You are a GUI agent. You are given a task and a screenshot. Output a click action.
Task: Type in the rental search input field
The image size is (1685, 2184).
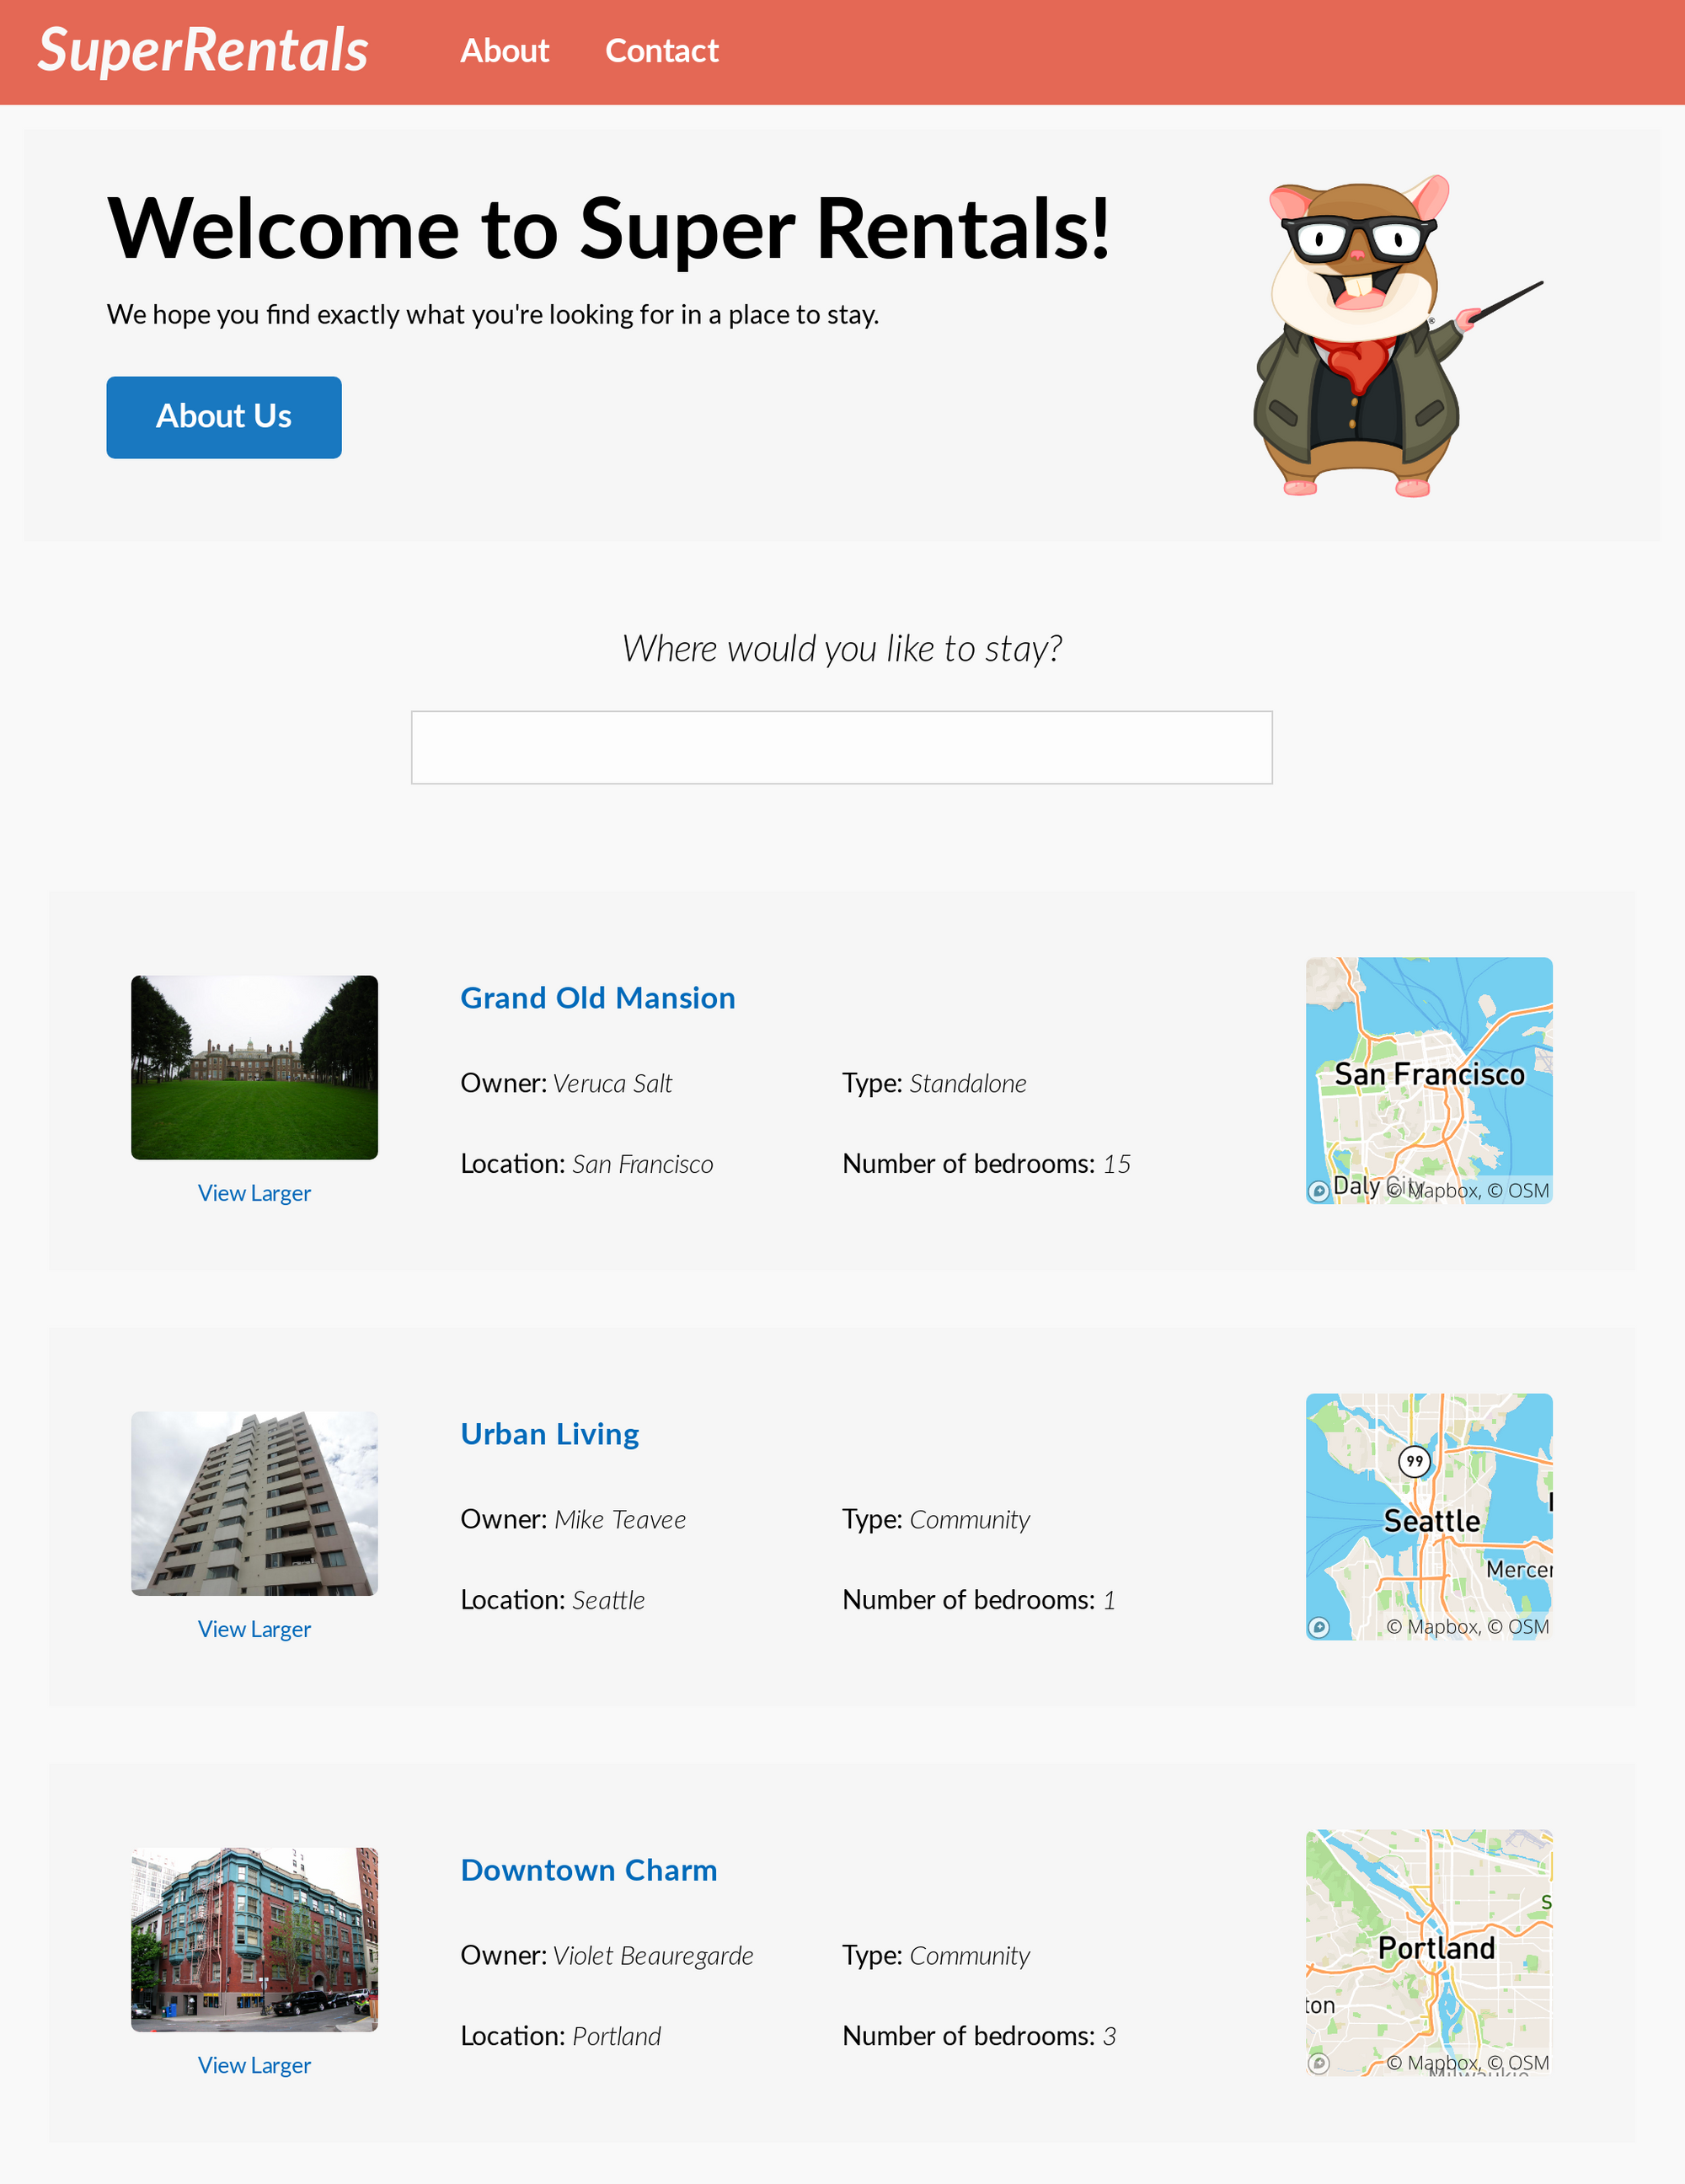[x=842, y=745]
